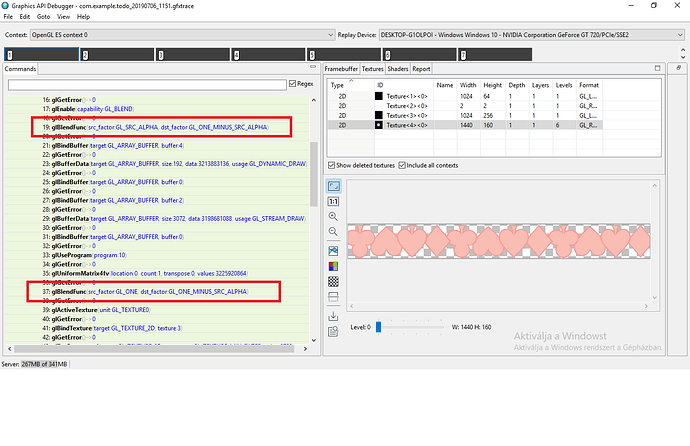Image resolution: width=690 pixels, height=446 pixels.
Task: Click the command search input field
Action: 145,85
